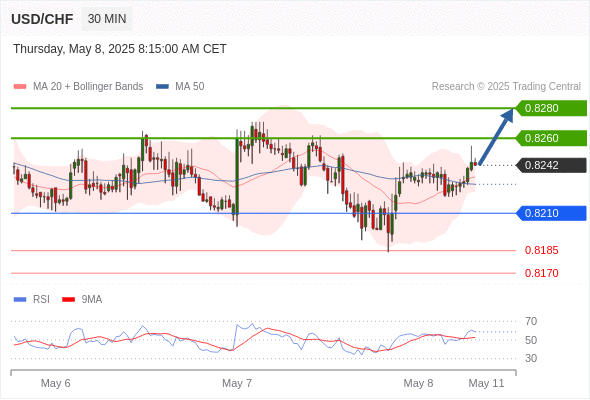Click the blue RSI legend swatch
This screenshot has width=590, height=400.
coord(20,300)
